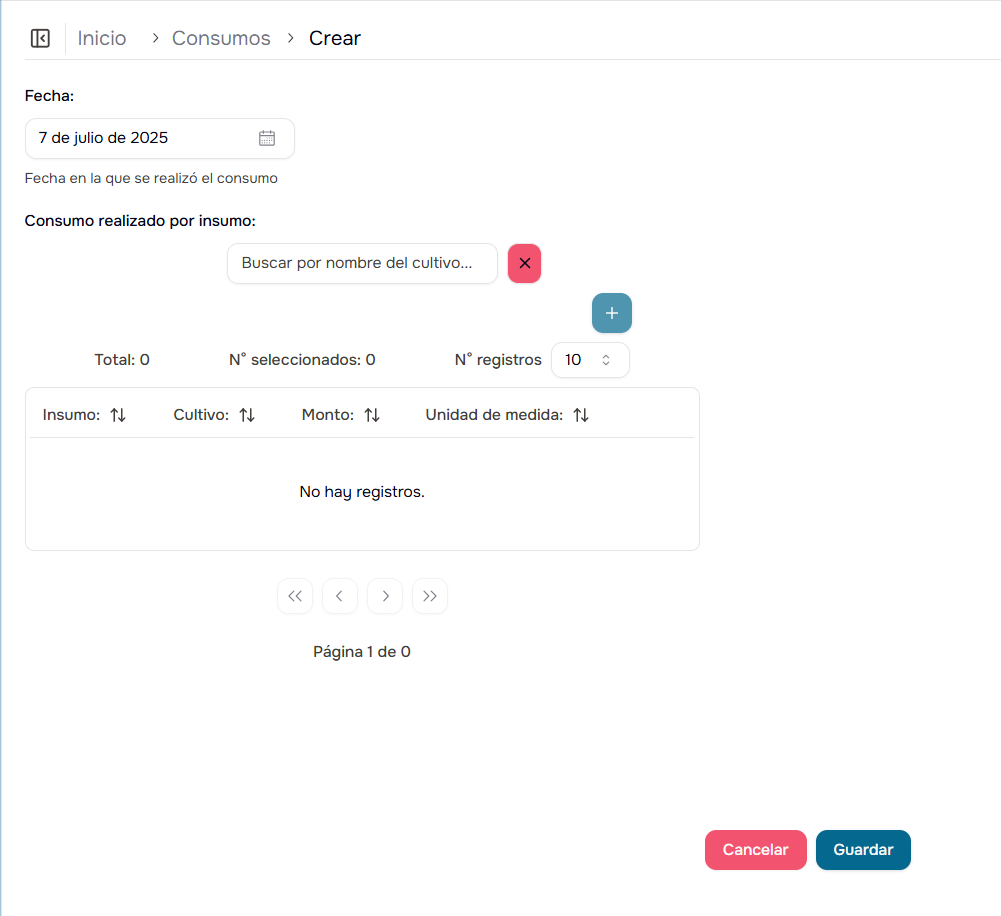Go to first page of table

click(295, 596)
